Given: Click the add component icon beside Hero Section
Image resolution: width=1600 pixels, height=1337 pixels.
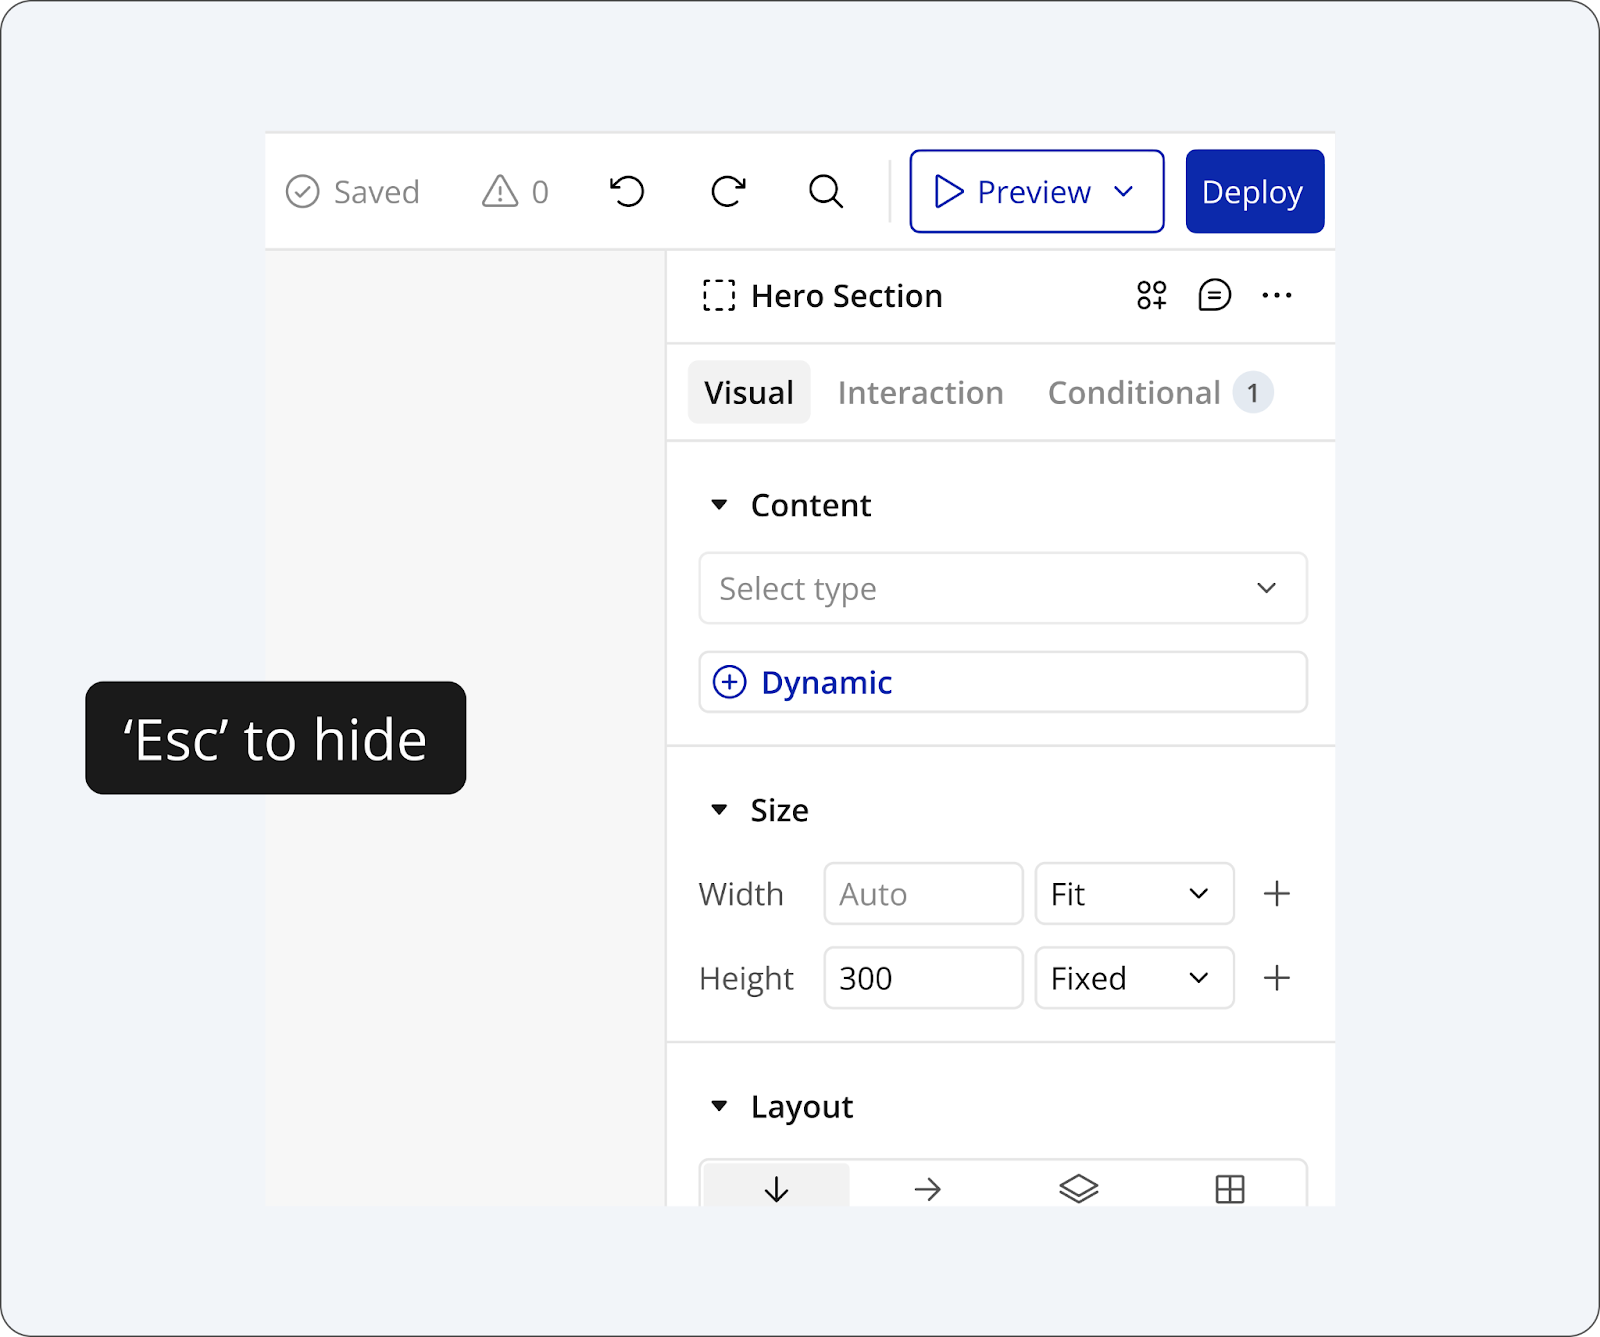Looking at the screenshot, I should tap(1151, 295).
